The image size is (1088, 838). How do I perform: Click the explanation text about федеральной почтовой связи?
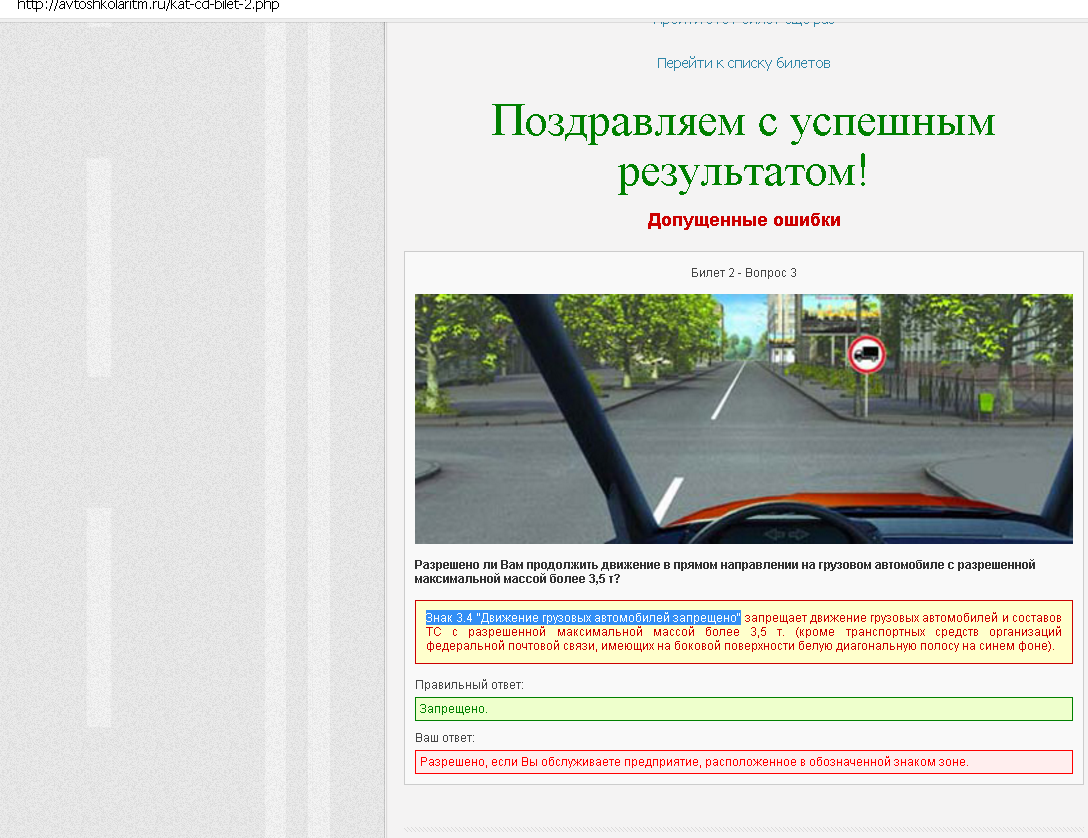(x=740, y=645)
